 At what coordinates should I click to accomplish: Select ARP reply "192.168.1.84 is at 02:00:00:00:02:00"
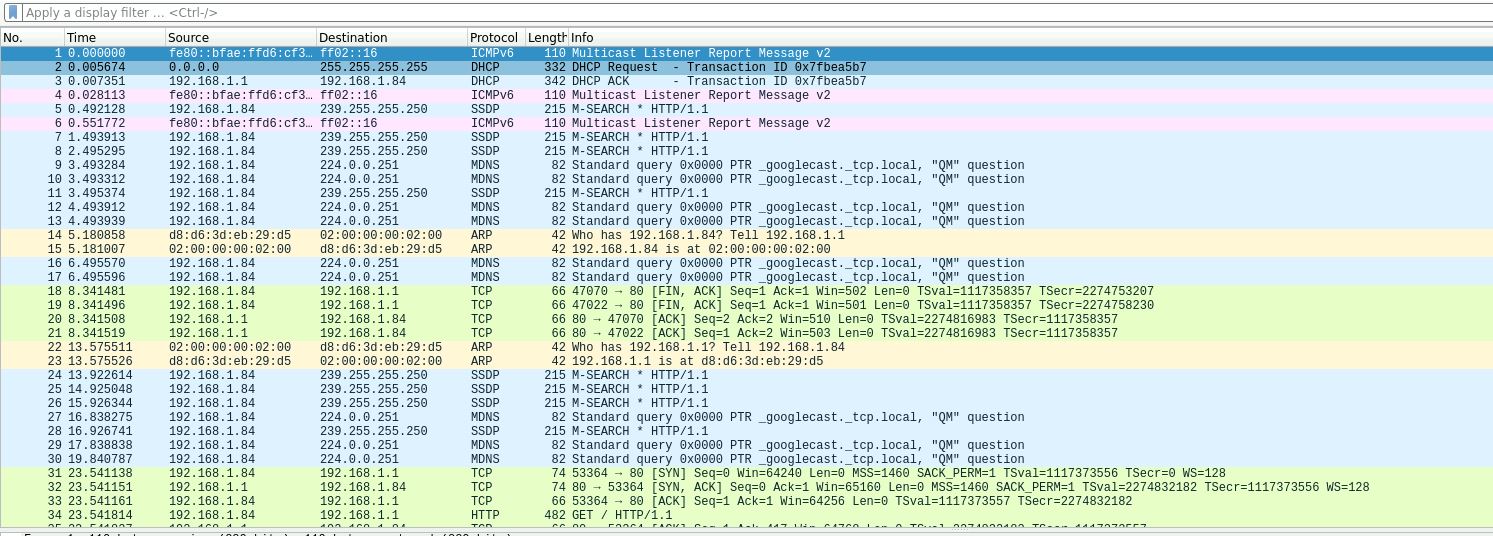pyautogui.click(x=746, y=249)
